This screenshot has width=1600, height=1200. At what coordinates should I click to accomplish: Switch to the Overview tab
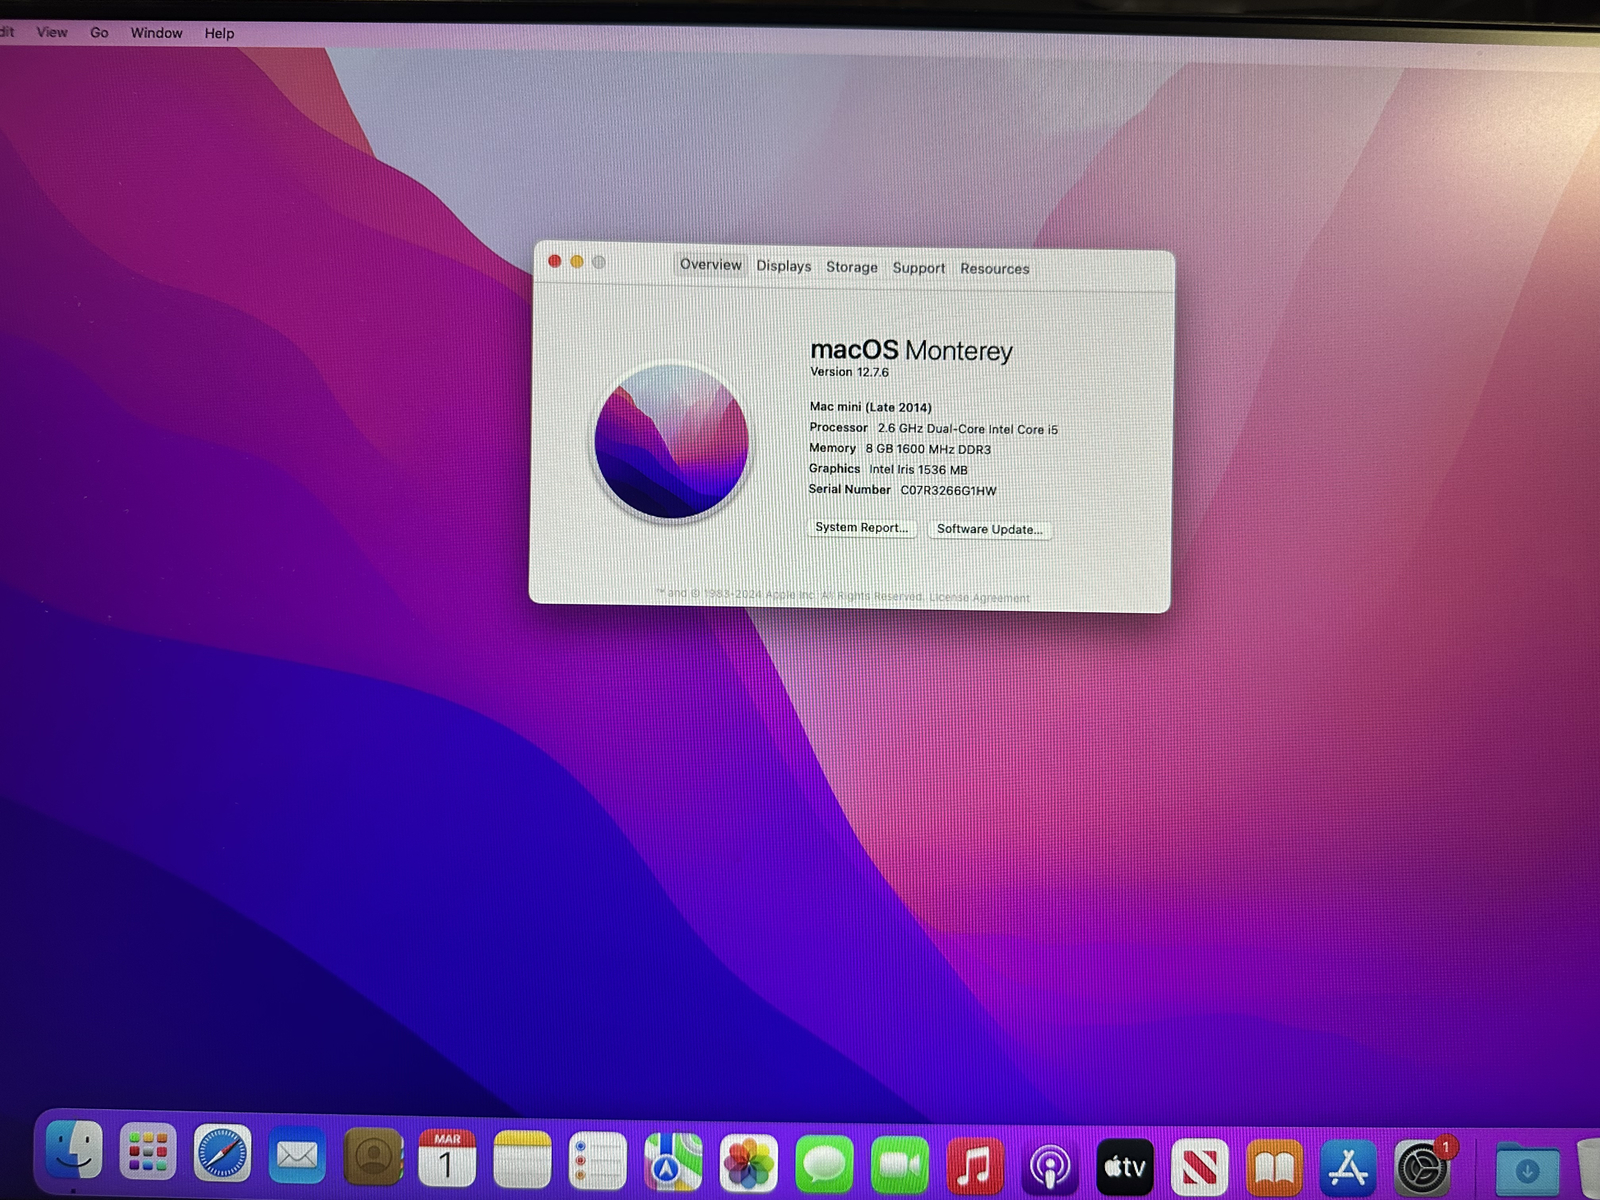[711, 265]
